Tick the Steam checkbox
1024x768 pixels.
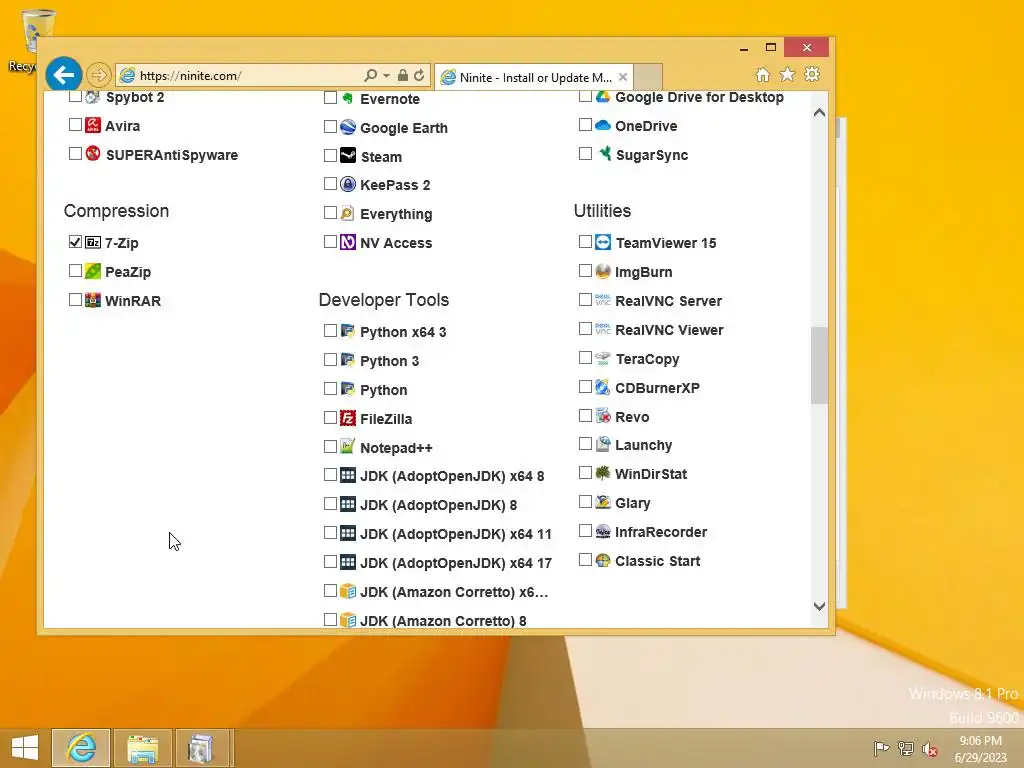[330, 155]
